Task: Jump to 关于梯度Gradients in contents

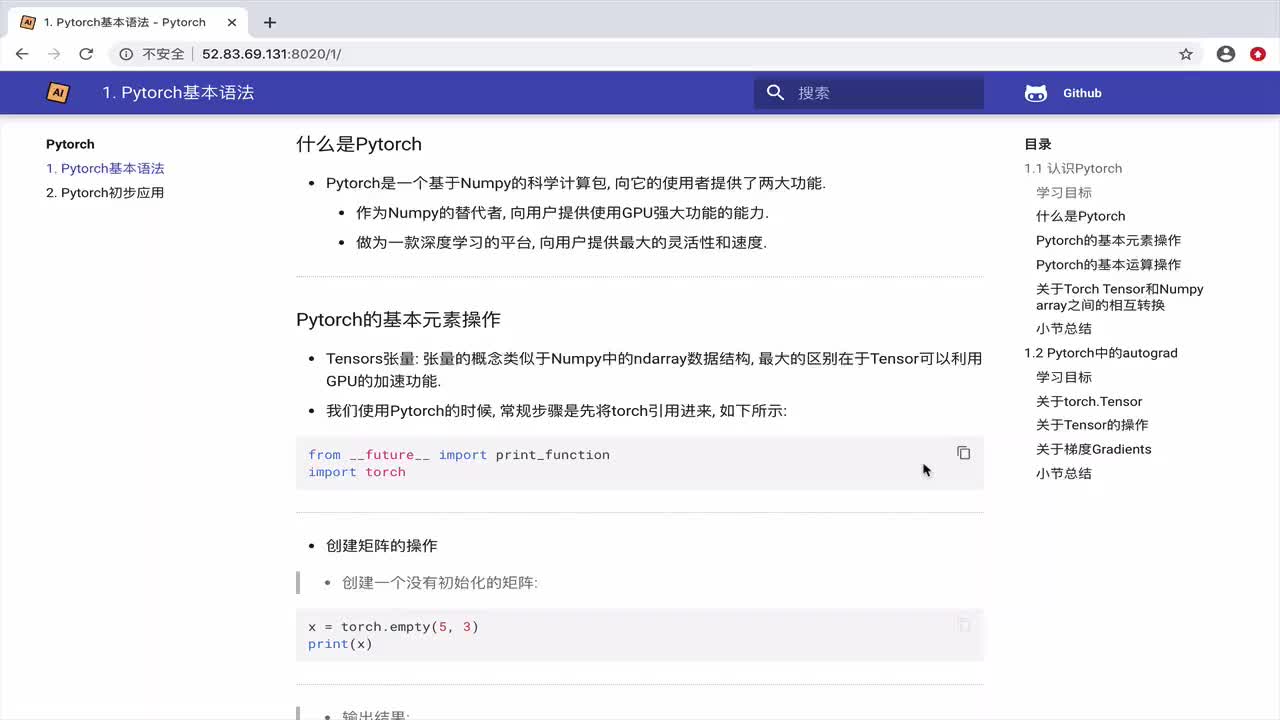Action: coord(1094,449)
